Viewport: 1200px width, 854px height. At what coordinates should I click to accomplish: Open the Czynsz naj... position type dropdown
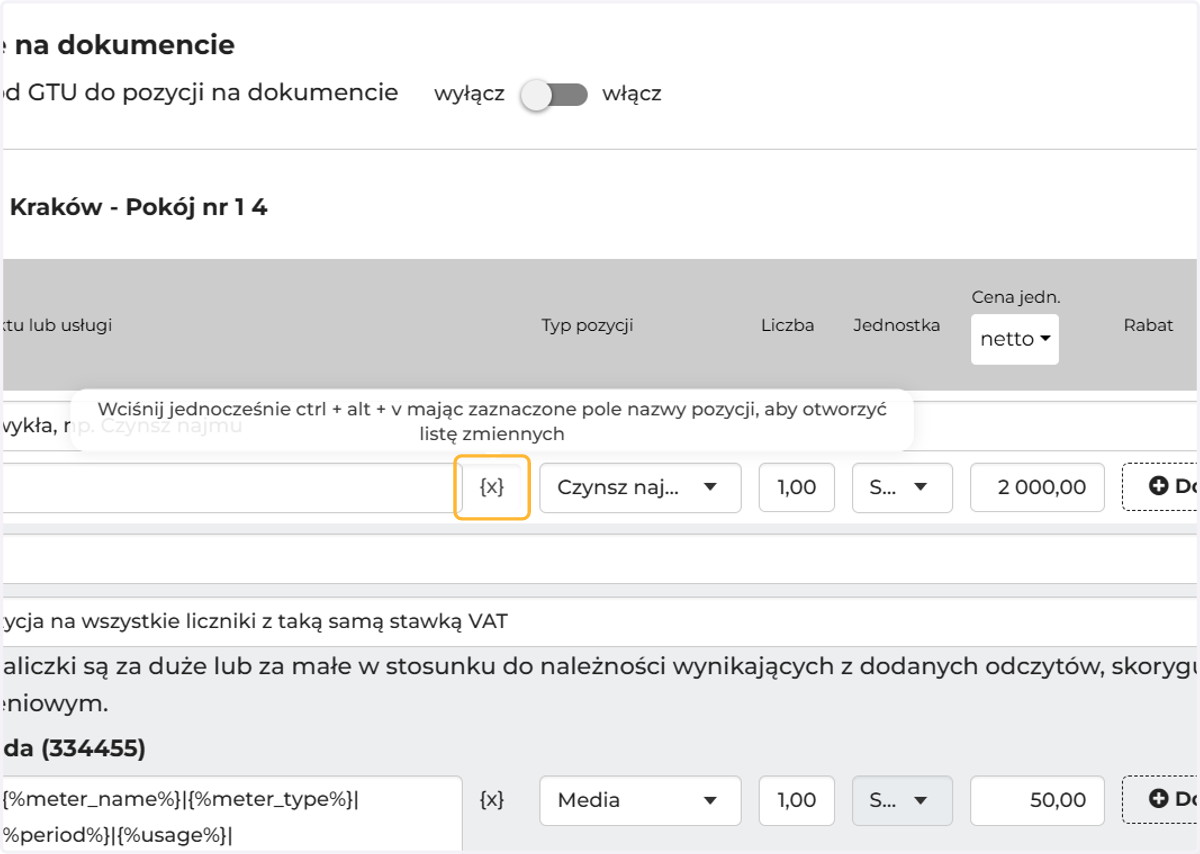(x=640, y=487)
